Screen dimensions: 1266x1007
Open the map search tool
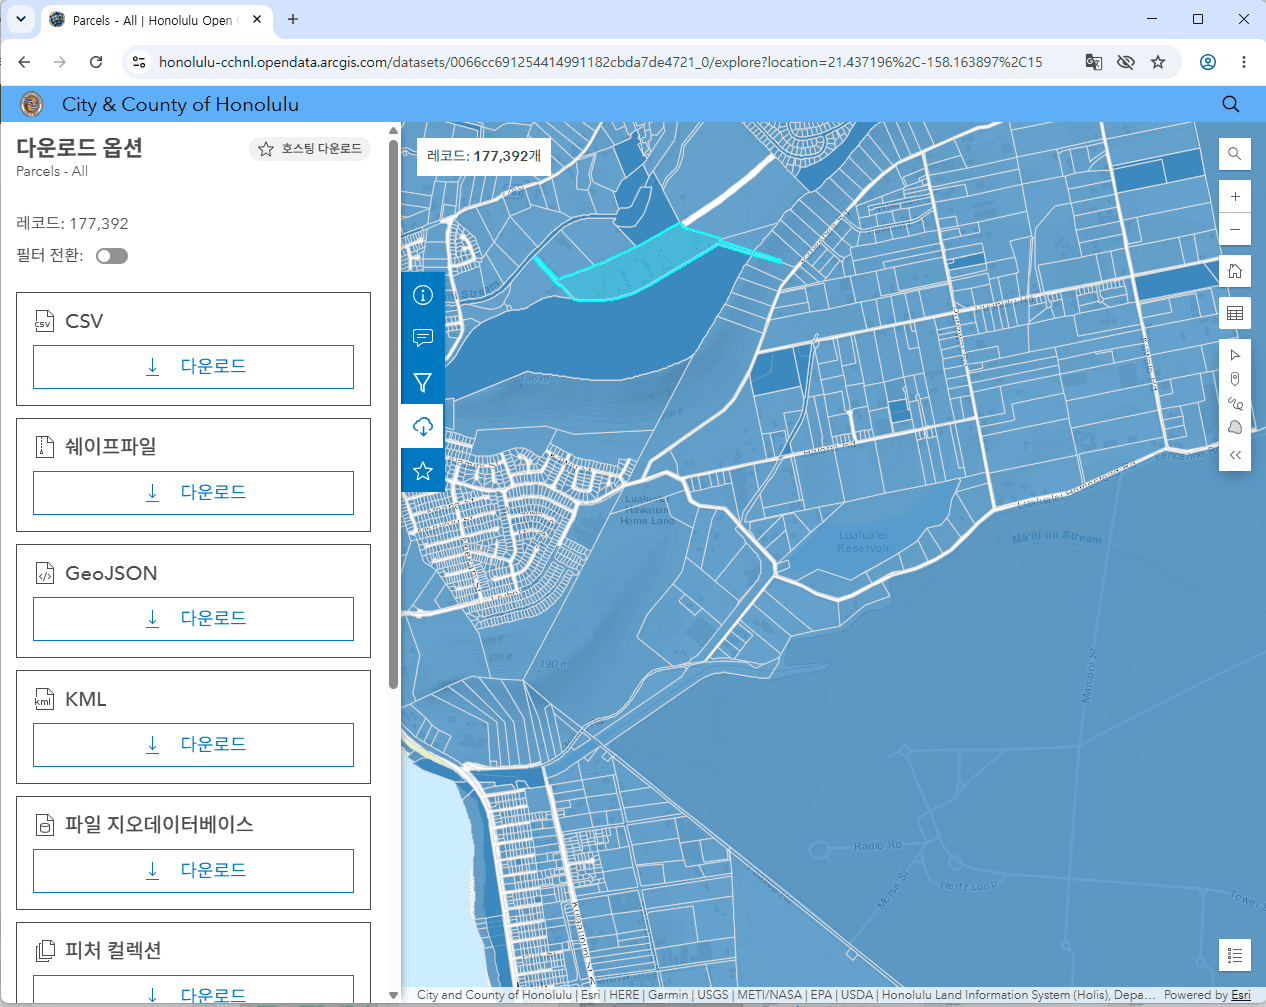pos(1235,154)
